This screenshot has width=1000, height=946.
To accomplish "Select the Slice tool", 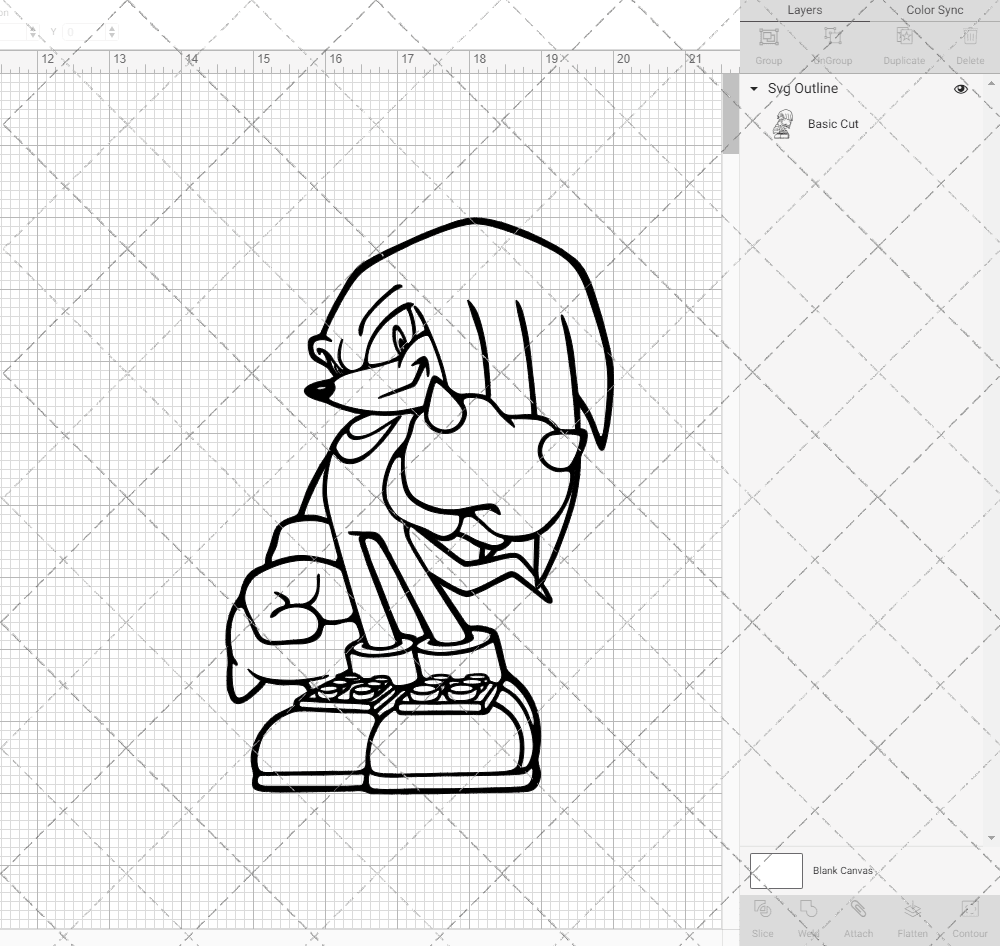I will 762,917.
